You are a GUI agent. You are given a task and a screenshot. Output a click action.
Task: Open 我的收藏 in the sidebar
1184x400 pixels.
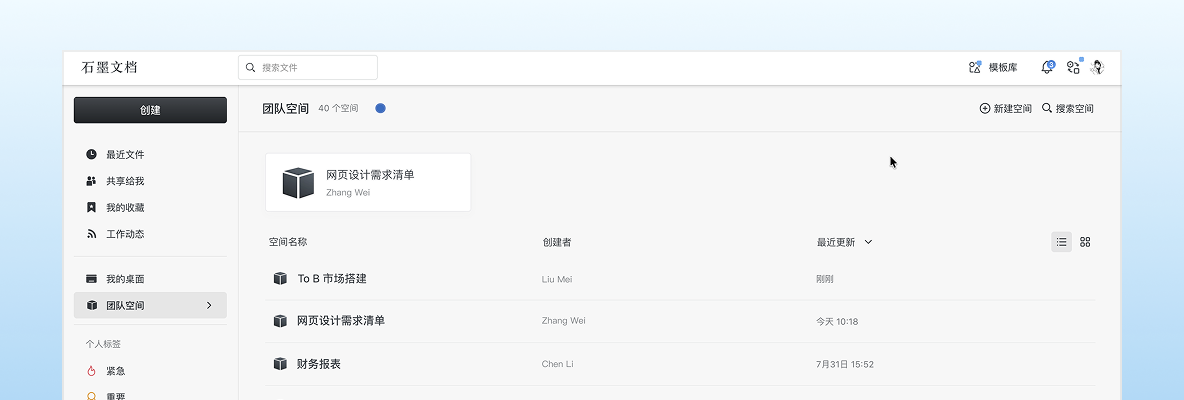(150, 208)
